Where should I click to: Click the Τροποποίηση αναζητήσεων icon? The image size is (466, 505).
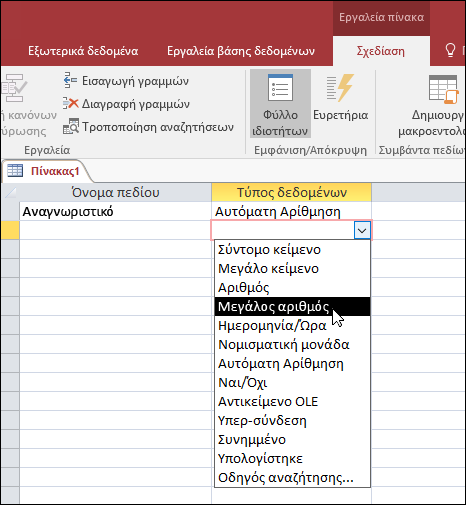coord(71,126)
